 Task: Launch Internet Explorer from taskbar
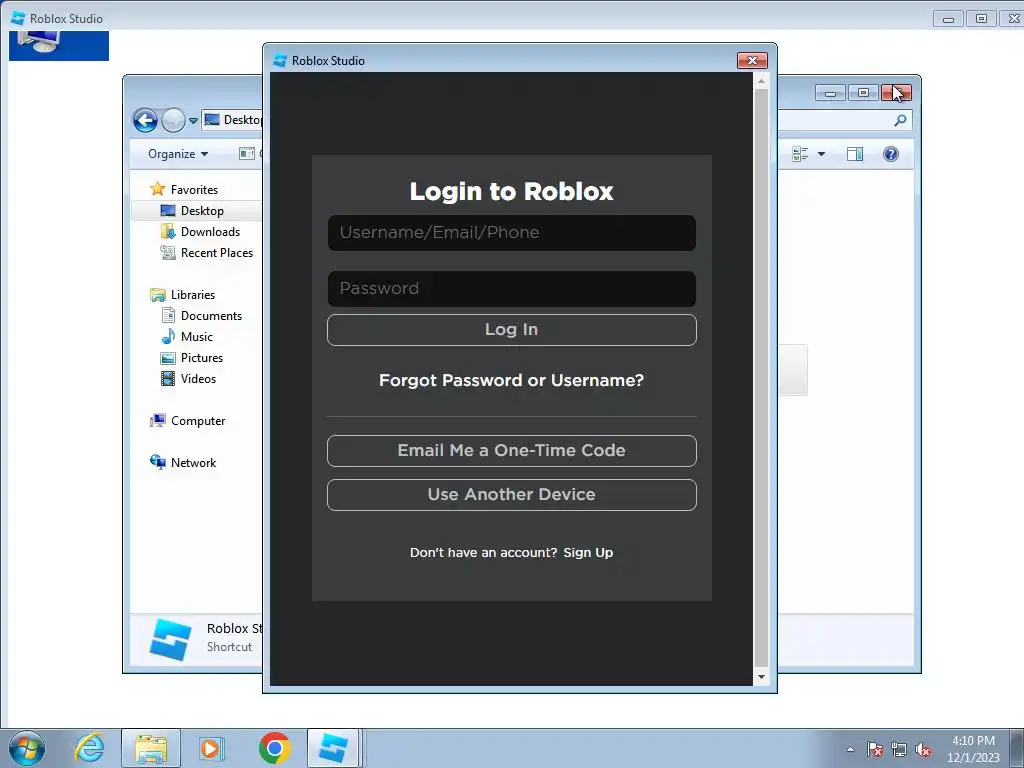[x=89, y=748]
